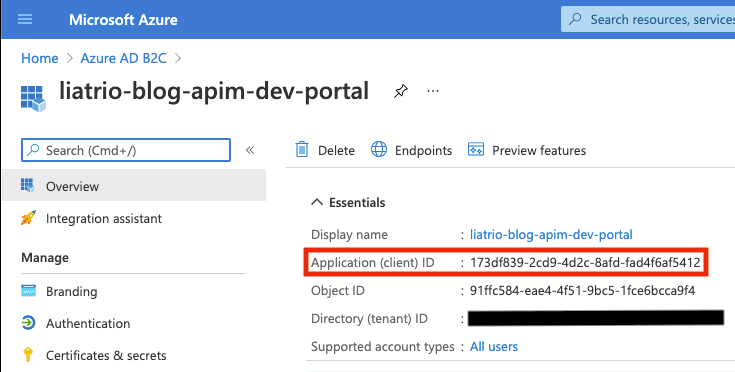This screenshot has height=372, width=735.
Task: Go to Home breadcrumb
Action: click(40, 58)
